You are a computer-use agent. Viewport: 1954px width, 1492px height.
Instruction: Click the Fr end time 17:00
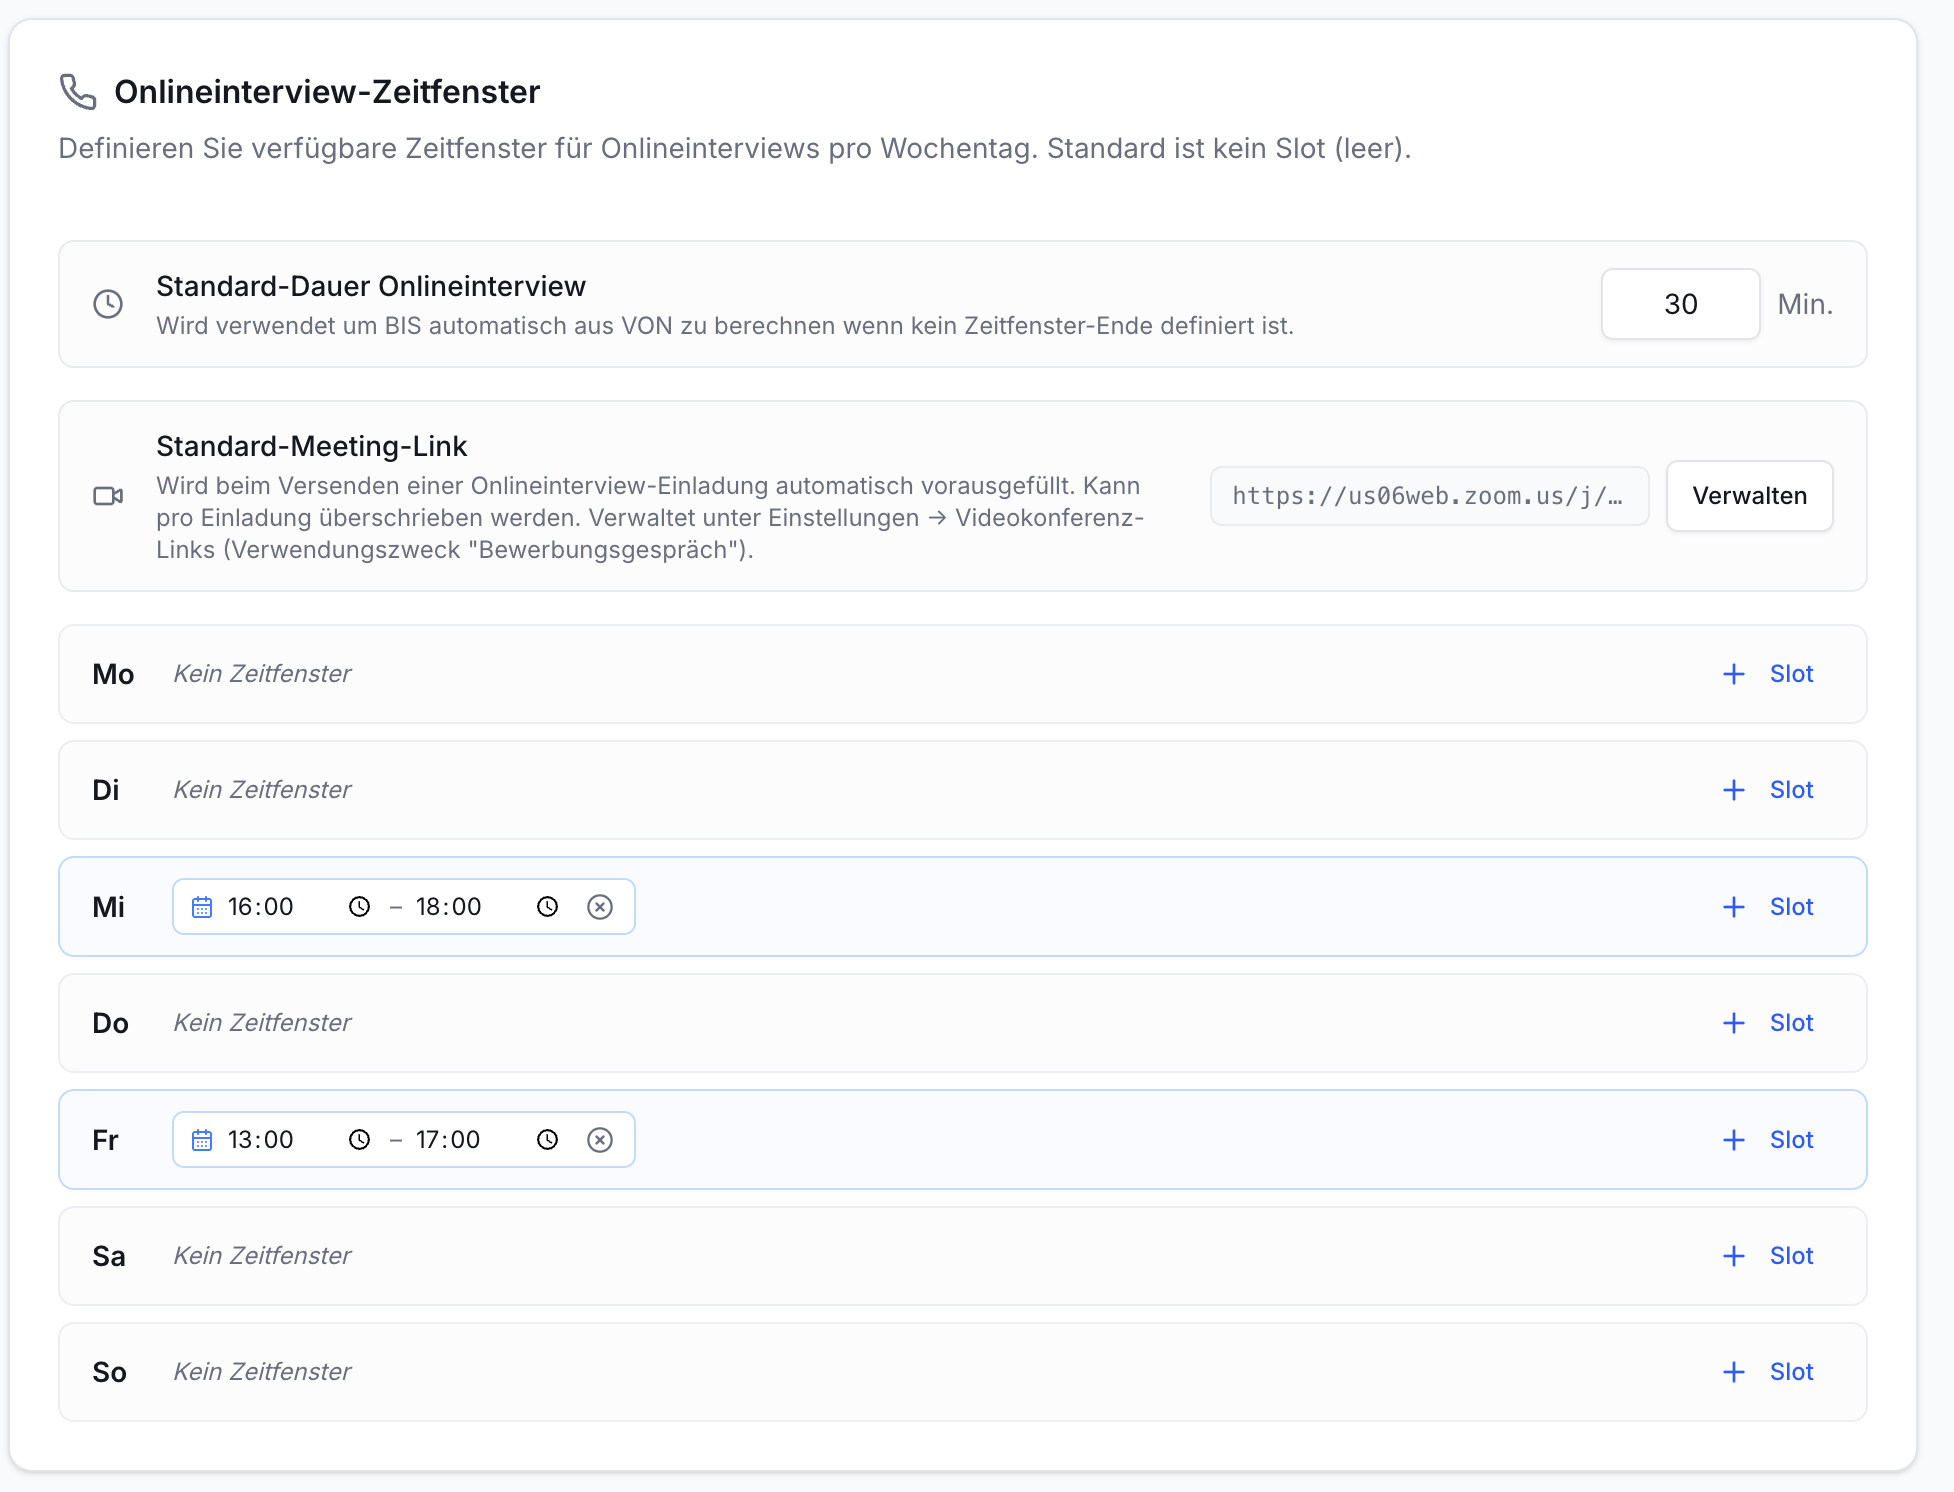click(449, 1140)
